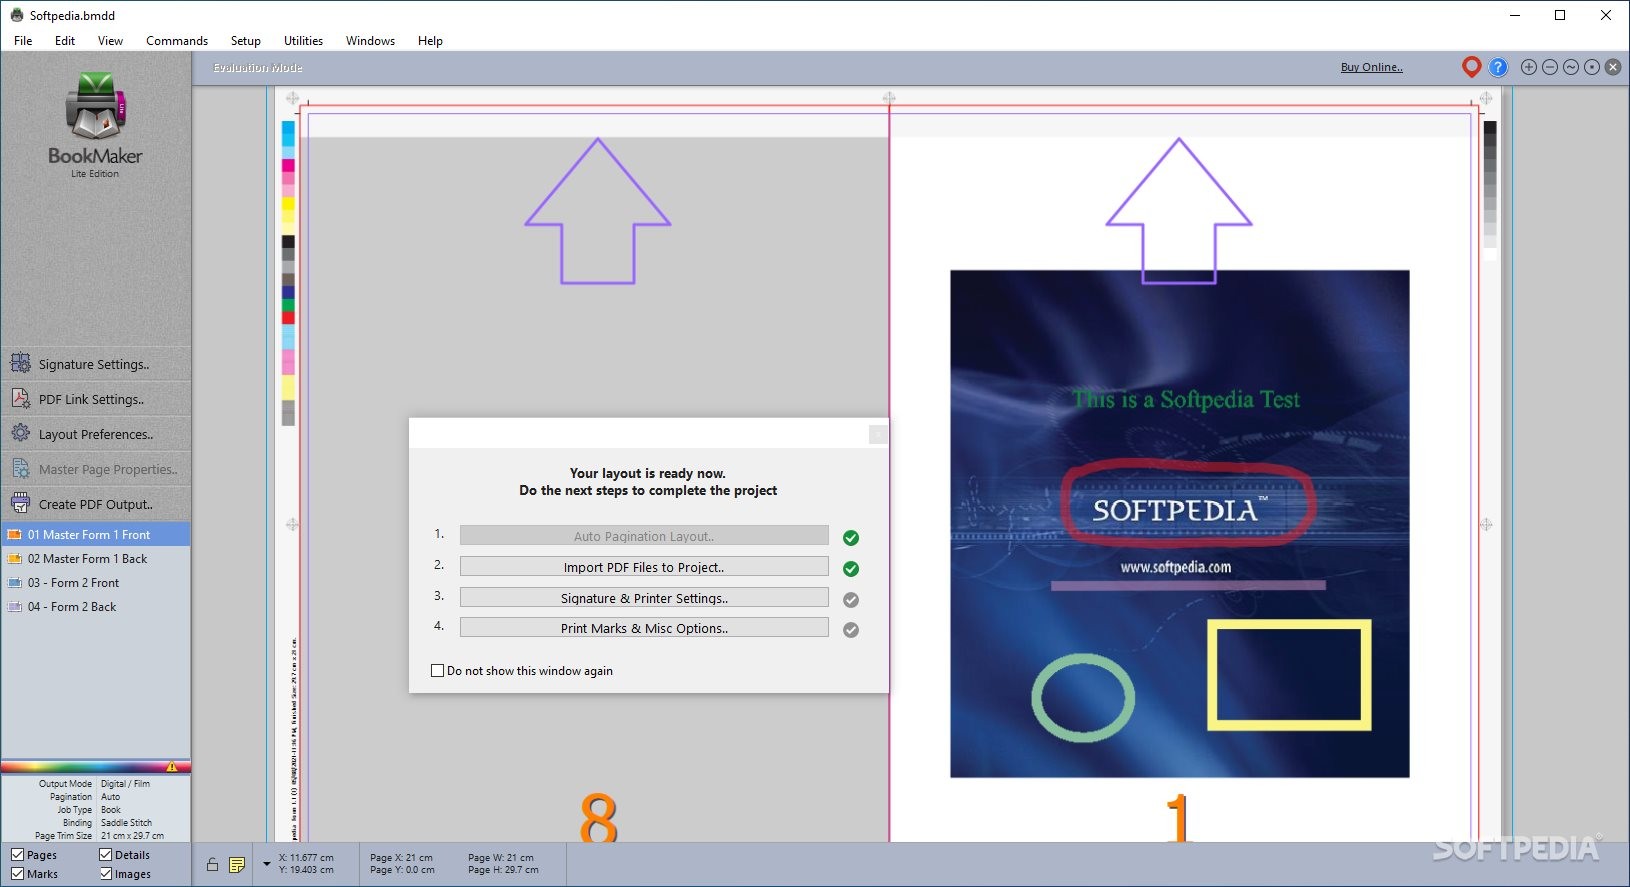Click the grayscale step bar on sheet
The width and height of the screenshot is (1630, 887).
pos(1490,190)
